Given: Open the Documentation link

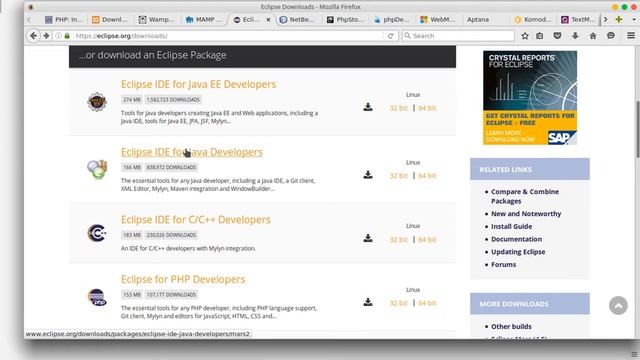Looking at the screenshot, I should point(516,239).
